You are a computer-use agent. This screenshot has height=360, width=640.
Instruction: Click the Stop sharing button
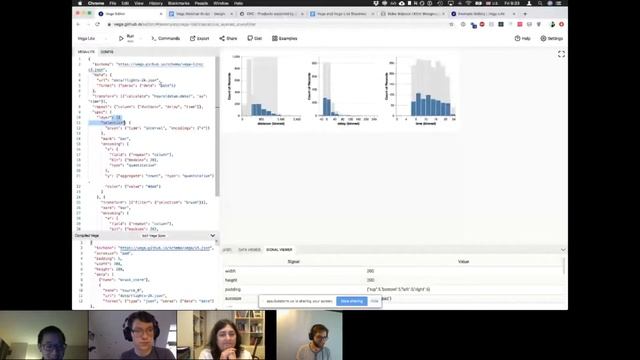click(351, 301)
